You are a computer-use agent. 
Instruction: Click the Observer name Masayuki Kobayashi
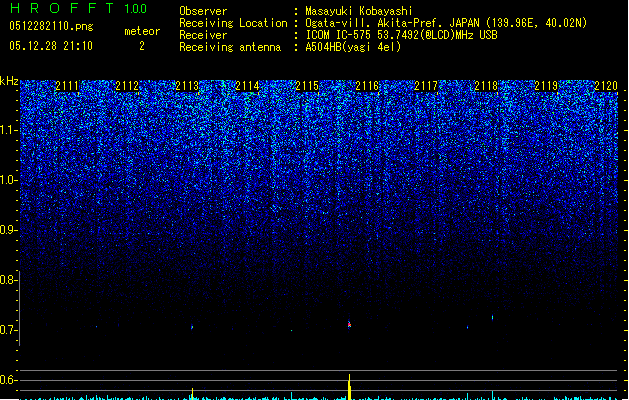pos(359,11)
